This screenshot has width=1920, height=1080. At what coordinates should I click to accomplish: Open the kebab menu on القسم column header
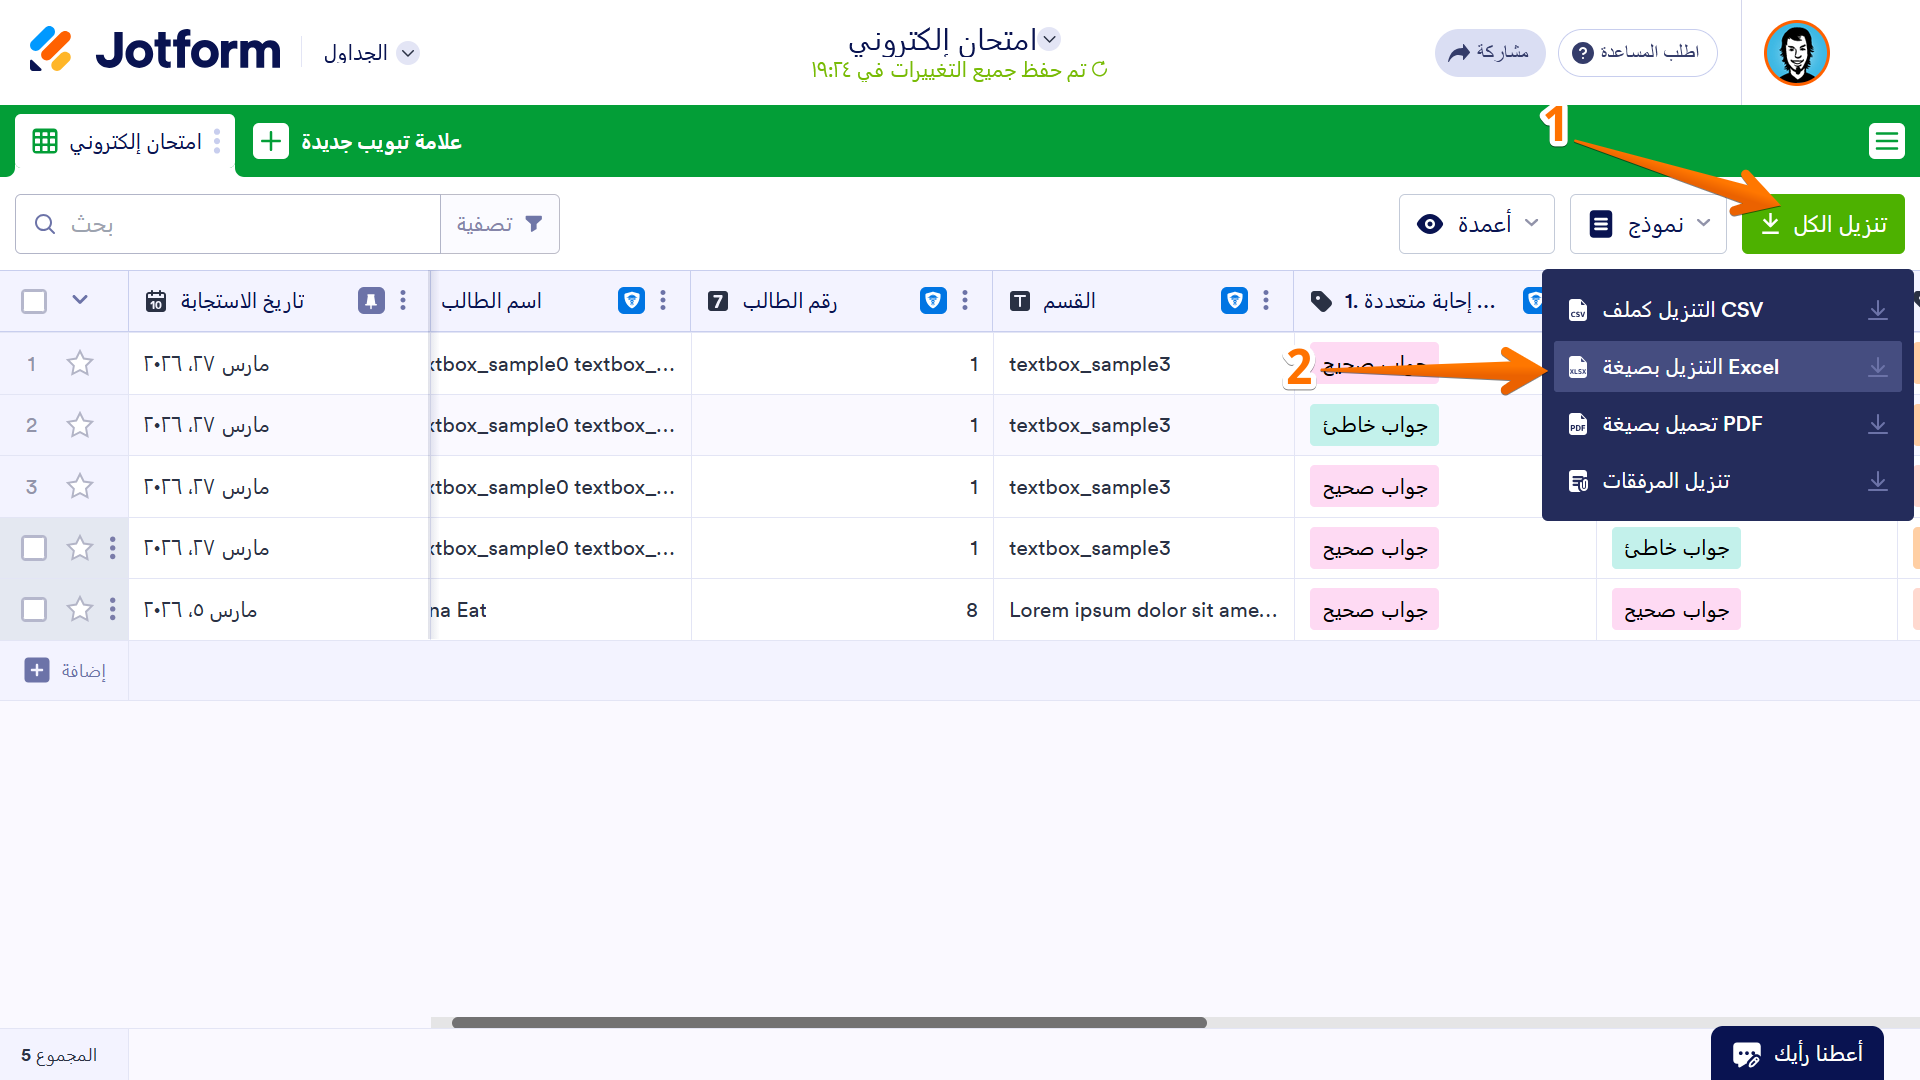tap(1266, 300)
